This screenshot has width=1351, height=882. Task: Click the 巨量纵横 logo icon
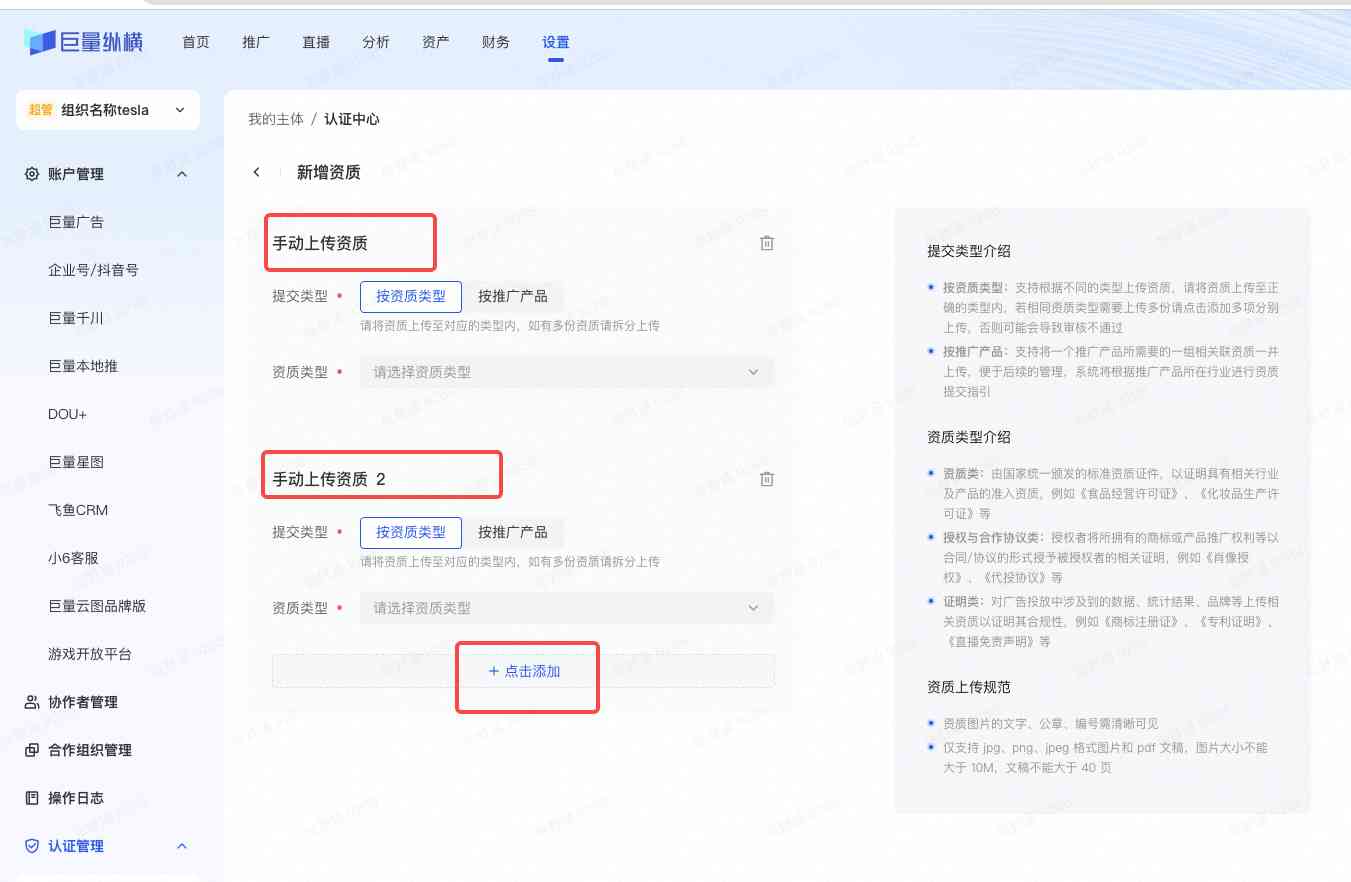tap(40, 42)
